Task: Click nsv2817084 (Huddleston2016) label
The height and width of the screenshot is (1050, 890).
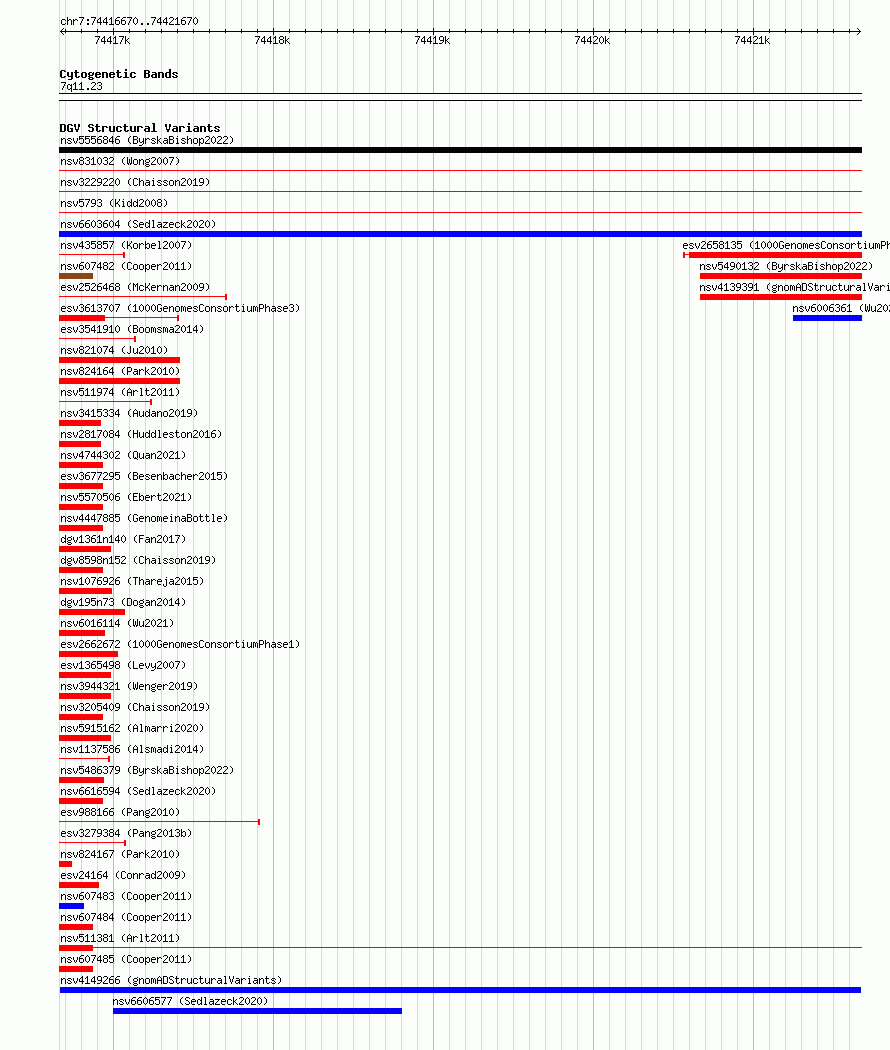Action: pyautogui.click(x=141, y=434)
